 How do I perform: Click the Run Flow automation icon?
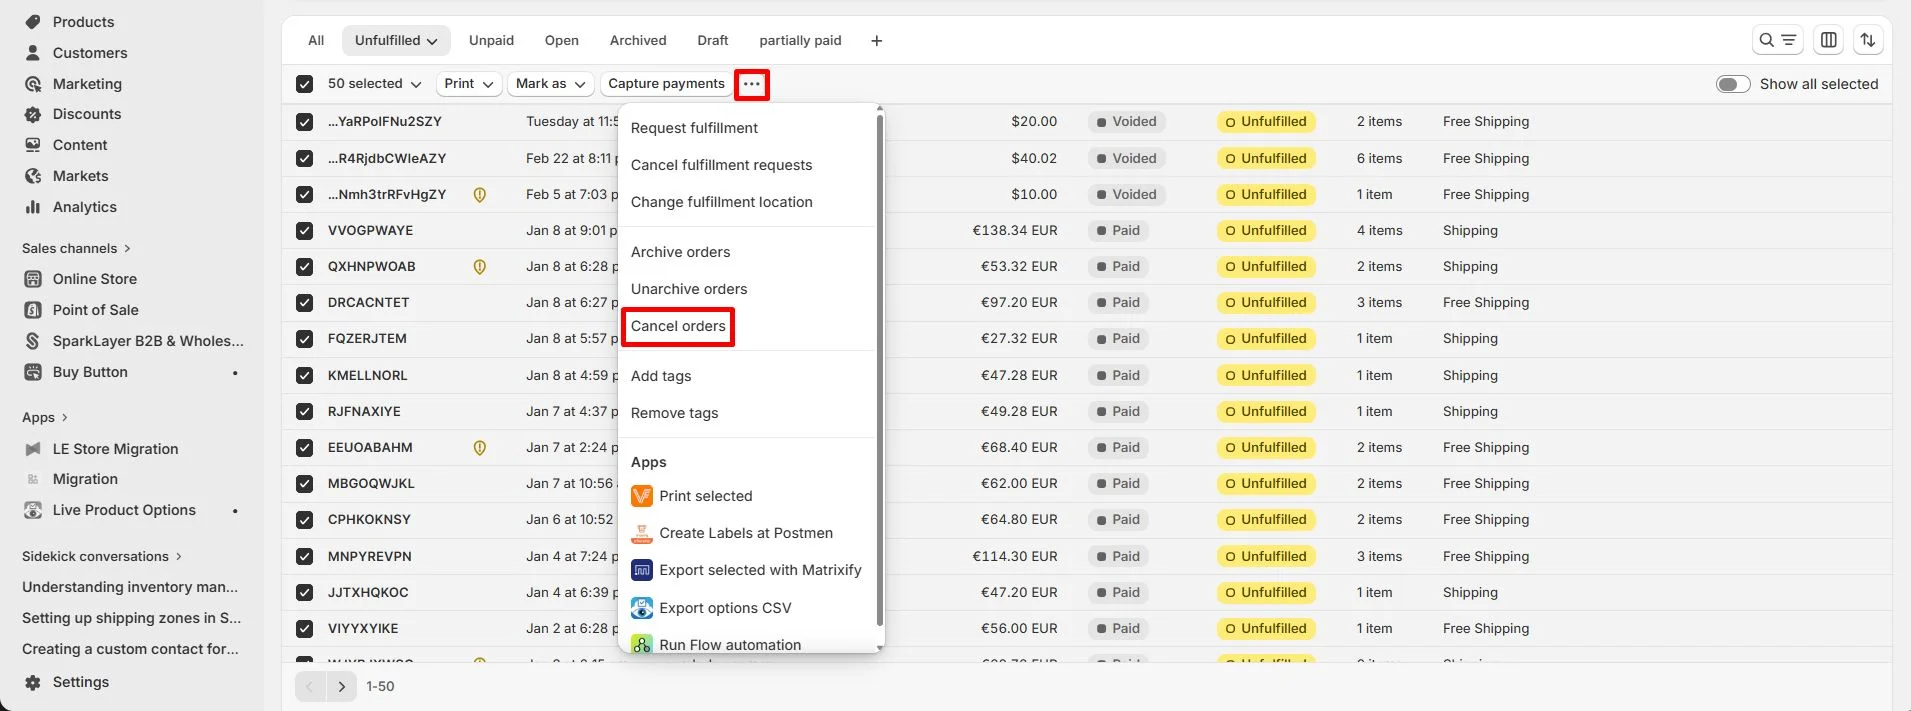(x=642, y=644)
